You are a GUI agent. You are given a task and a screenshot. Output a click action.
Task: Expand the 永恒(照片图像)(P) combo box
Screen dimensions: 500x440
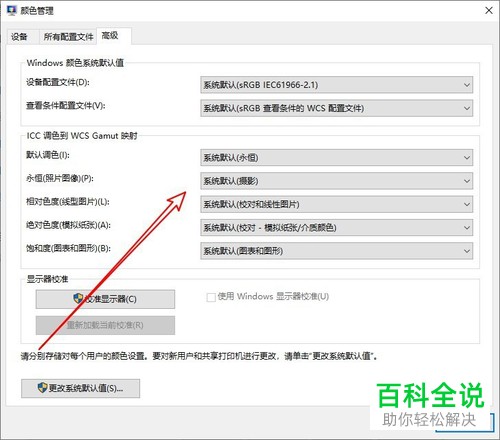[336, 181]
